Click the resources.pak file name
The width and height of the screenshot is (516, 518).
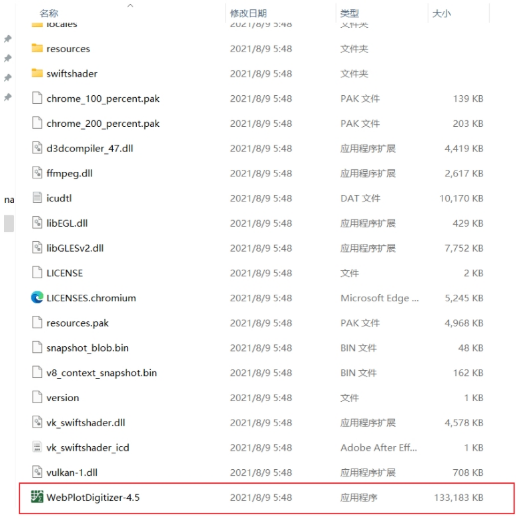(78, 323)
